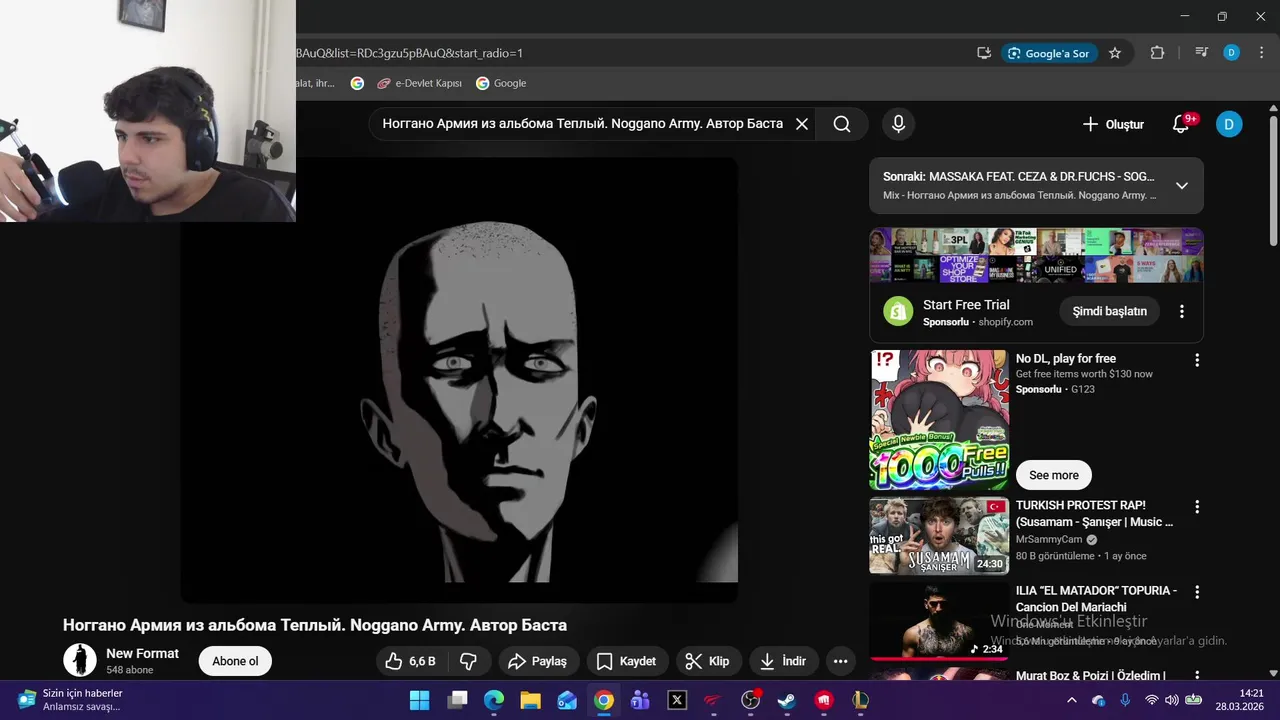Clear the YouTube search text with X
Screen dimensions: 1280x720
click(801, 124)
